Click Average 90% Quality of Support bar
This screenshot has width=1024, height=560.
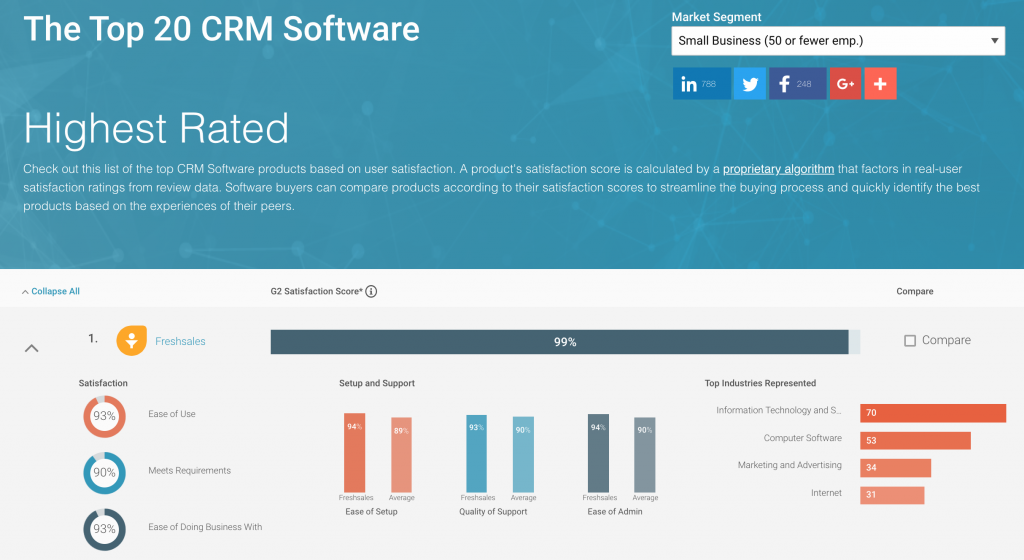coord(523,455)
